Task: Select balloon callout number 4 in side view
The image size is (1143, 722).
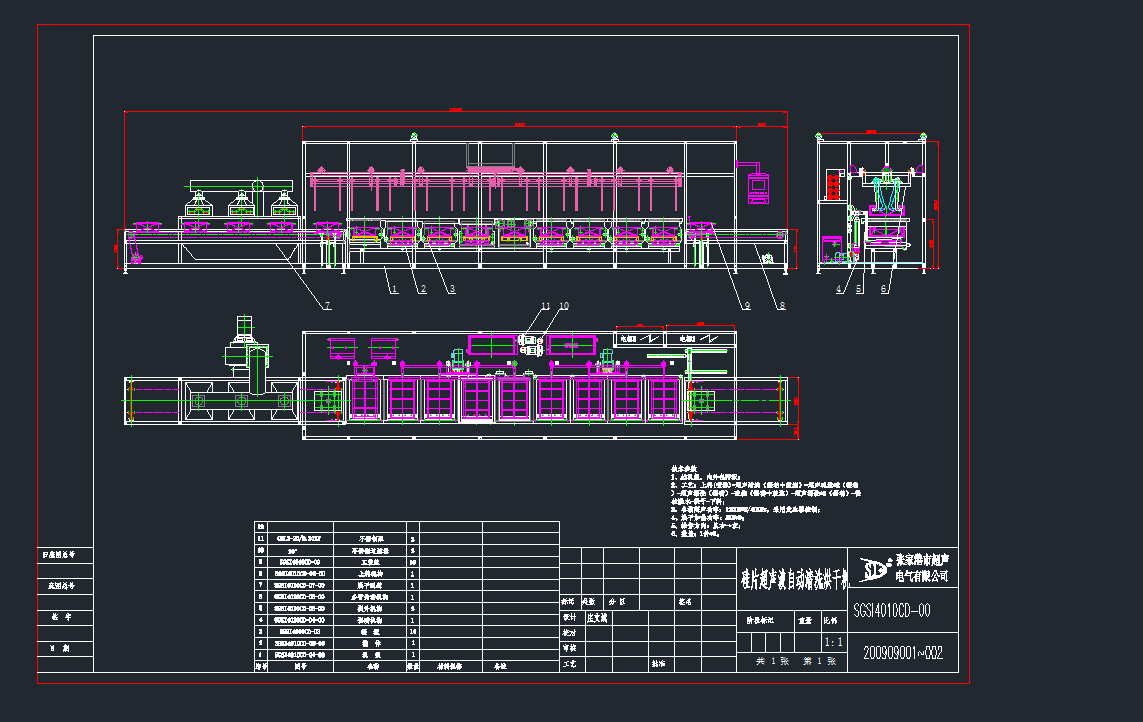Action: pyautogui.click(x=839, y=290)
